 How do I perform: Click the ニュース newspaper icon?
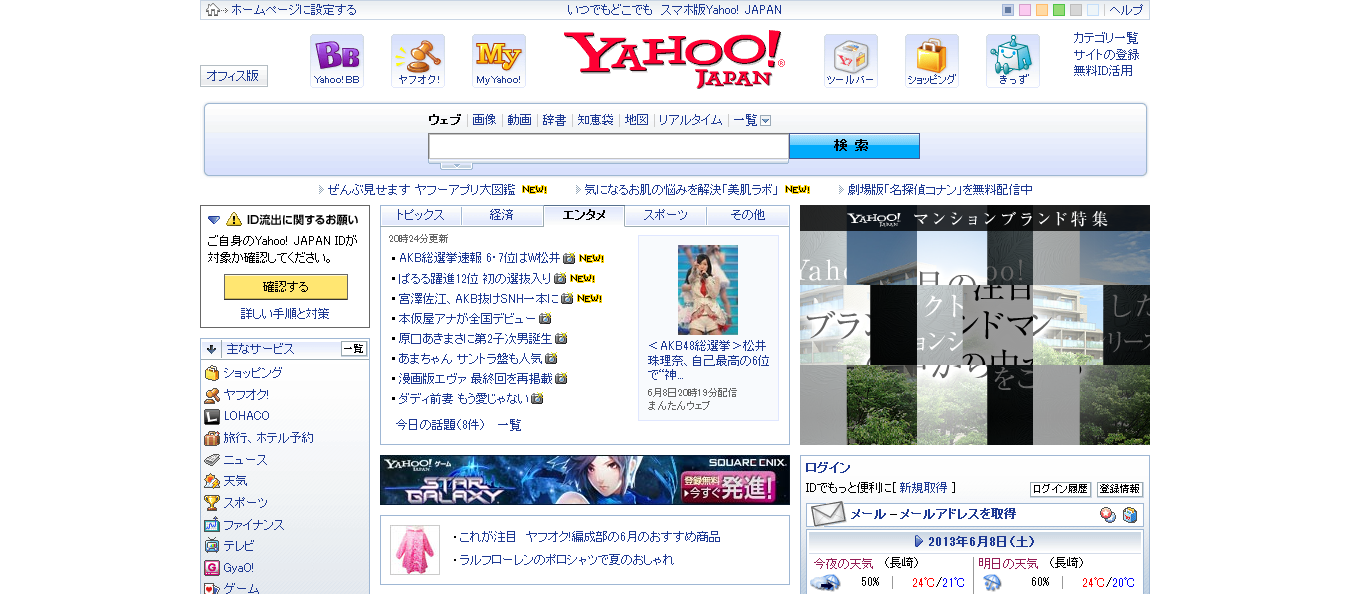(x=212, y=460)
